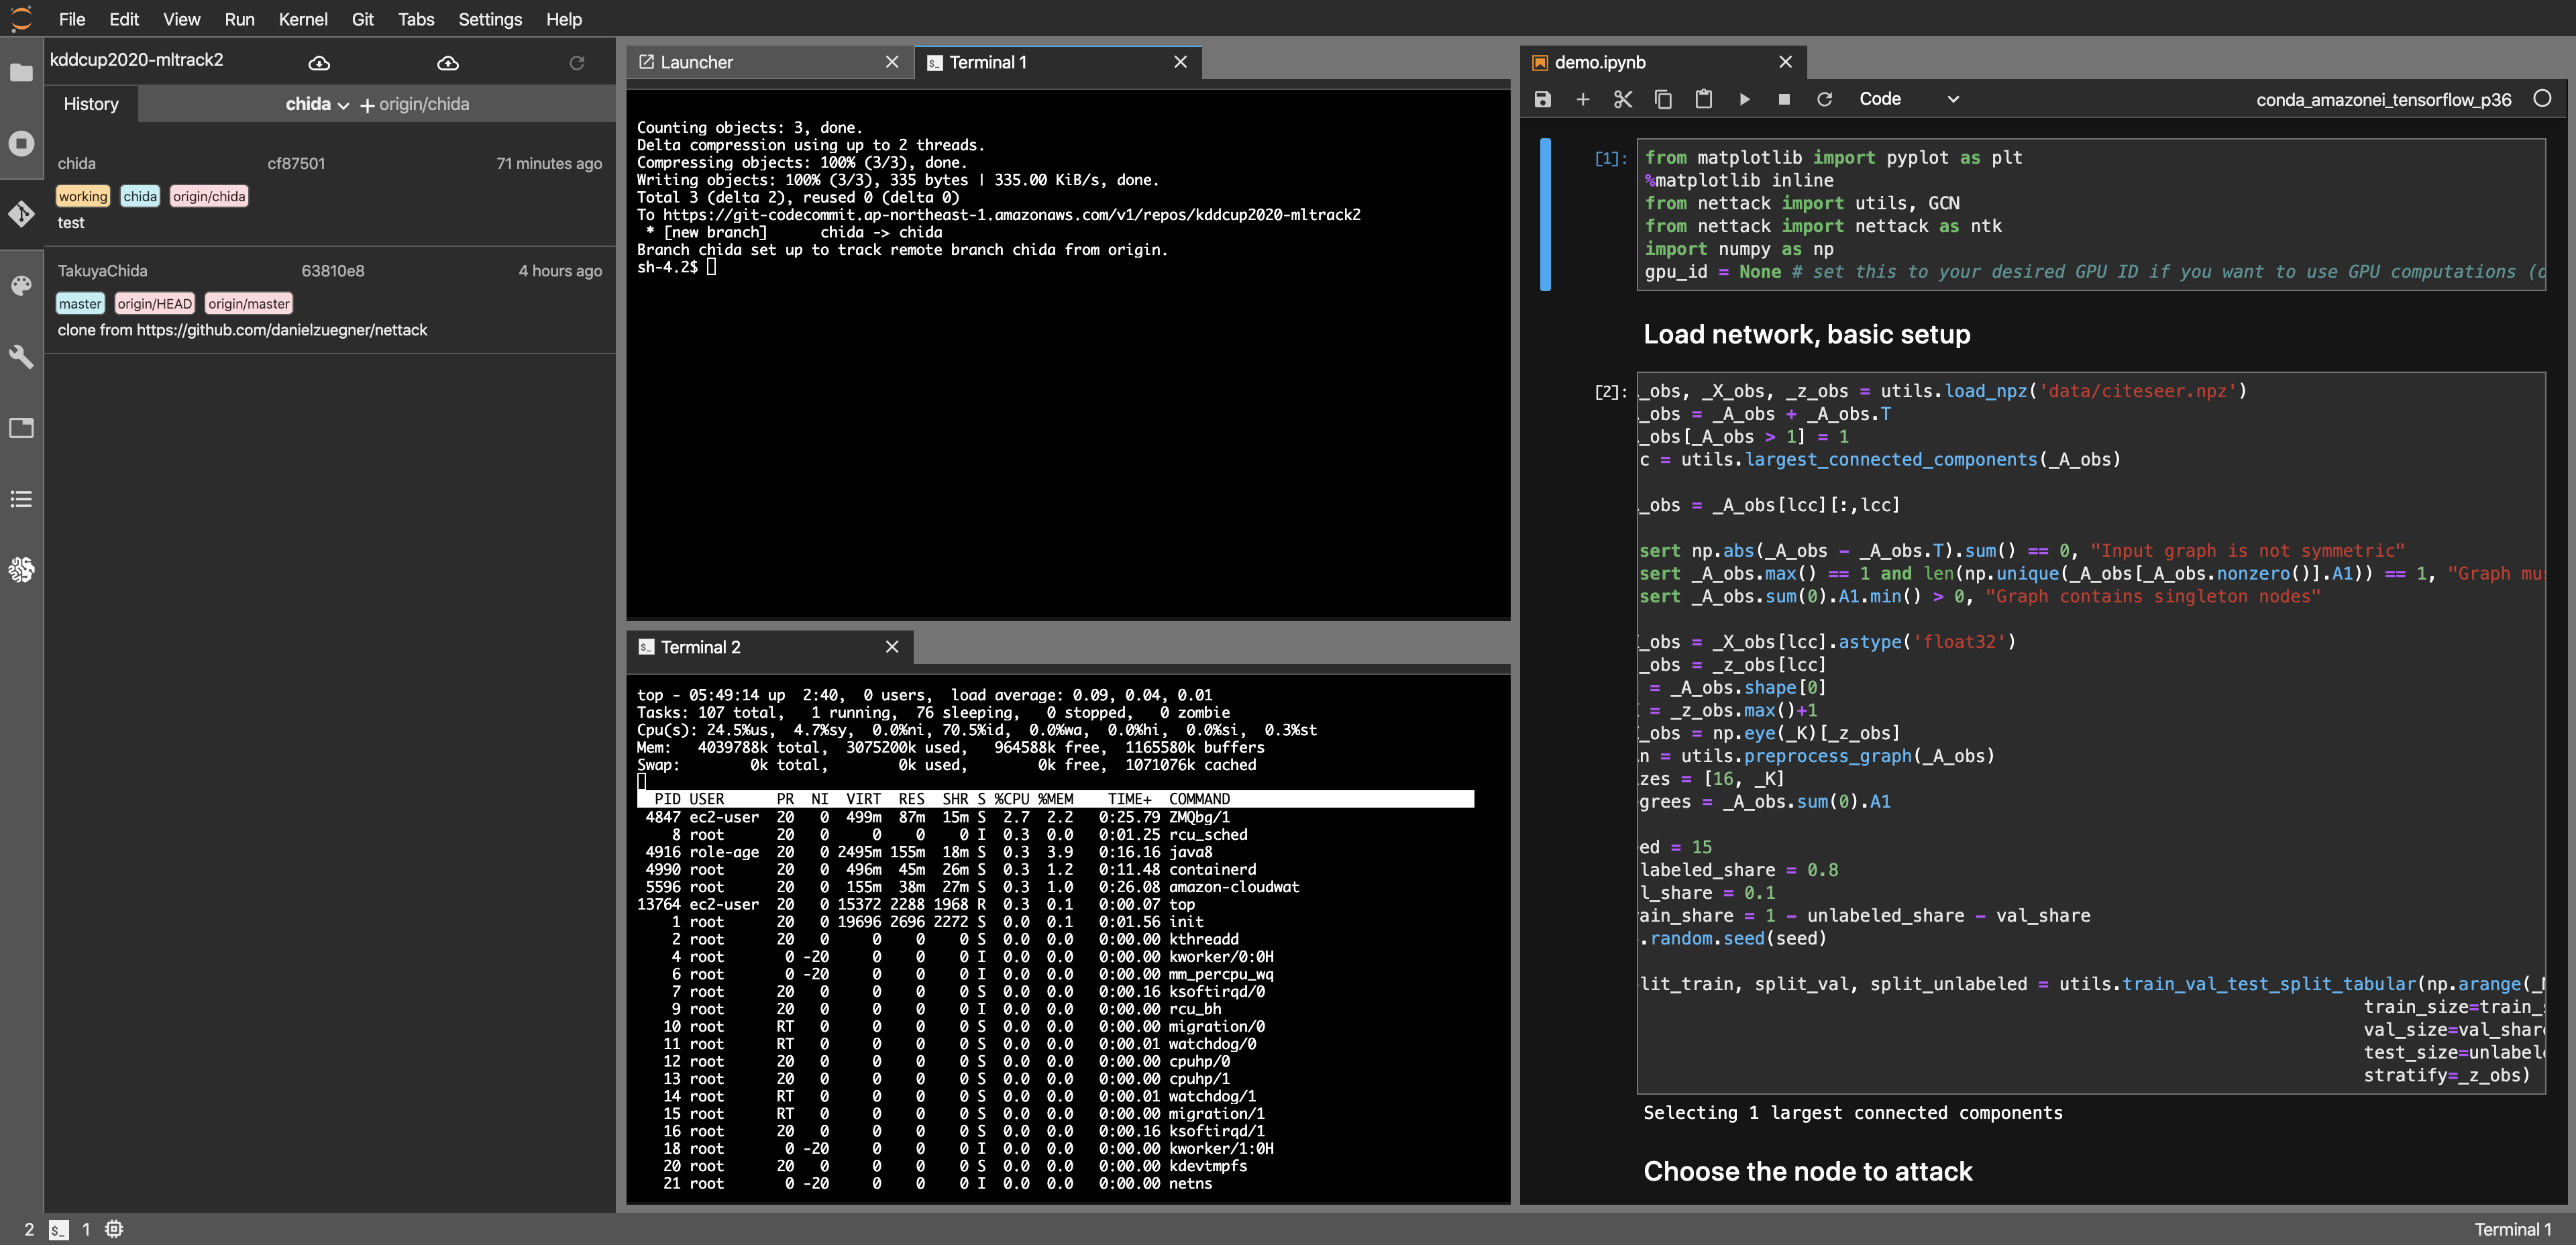Open the Git sidebar tab

[21, 214]
